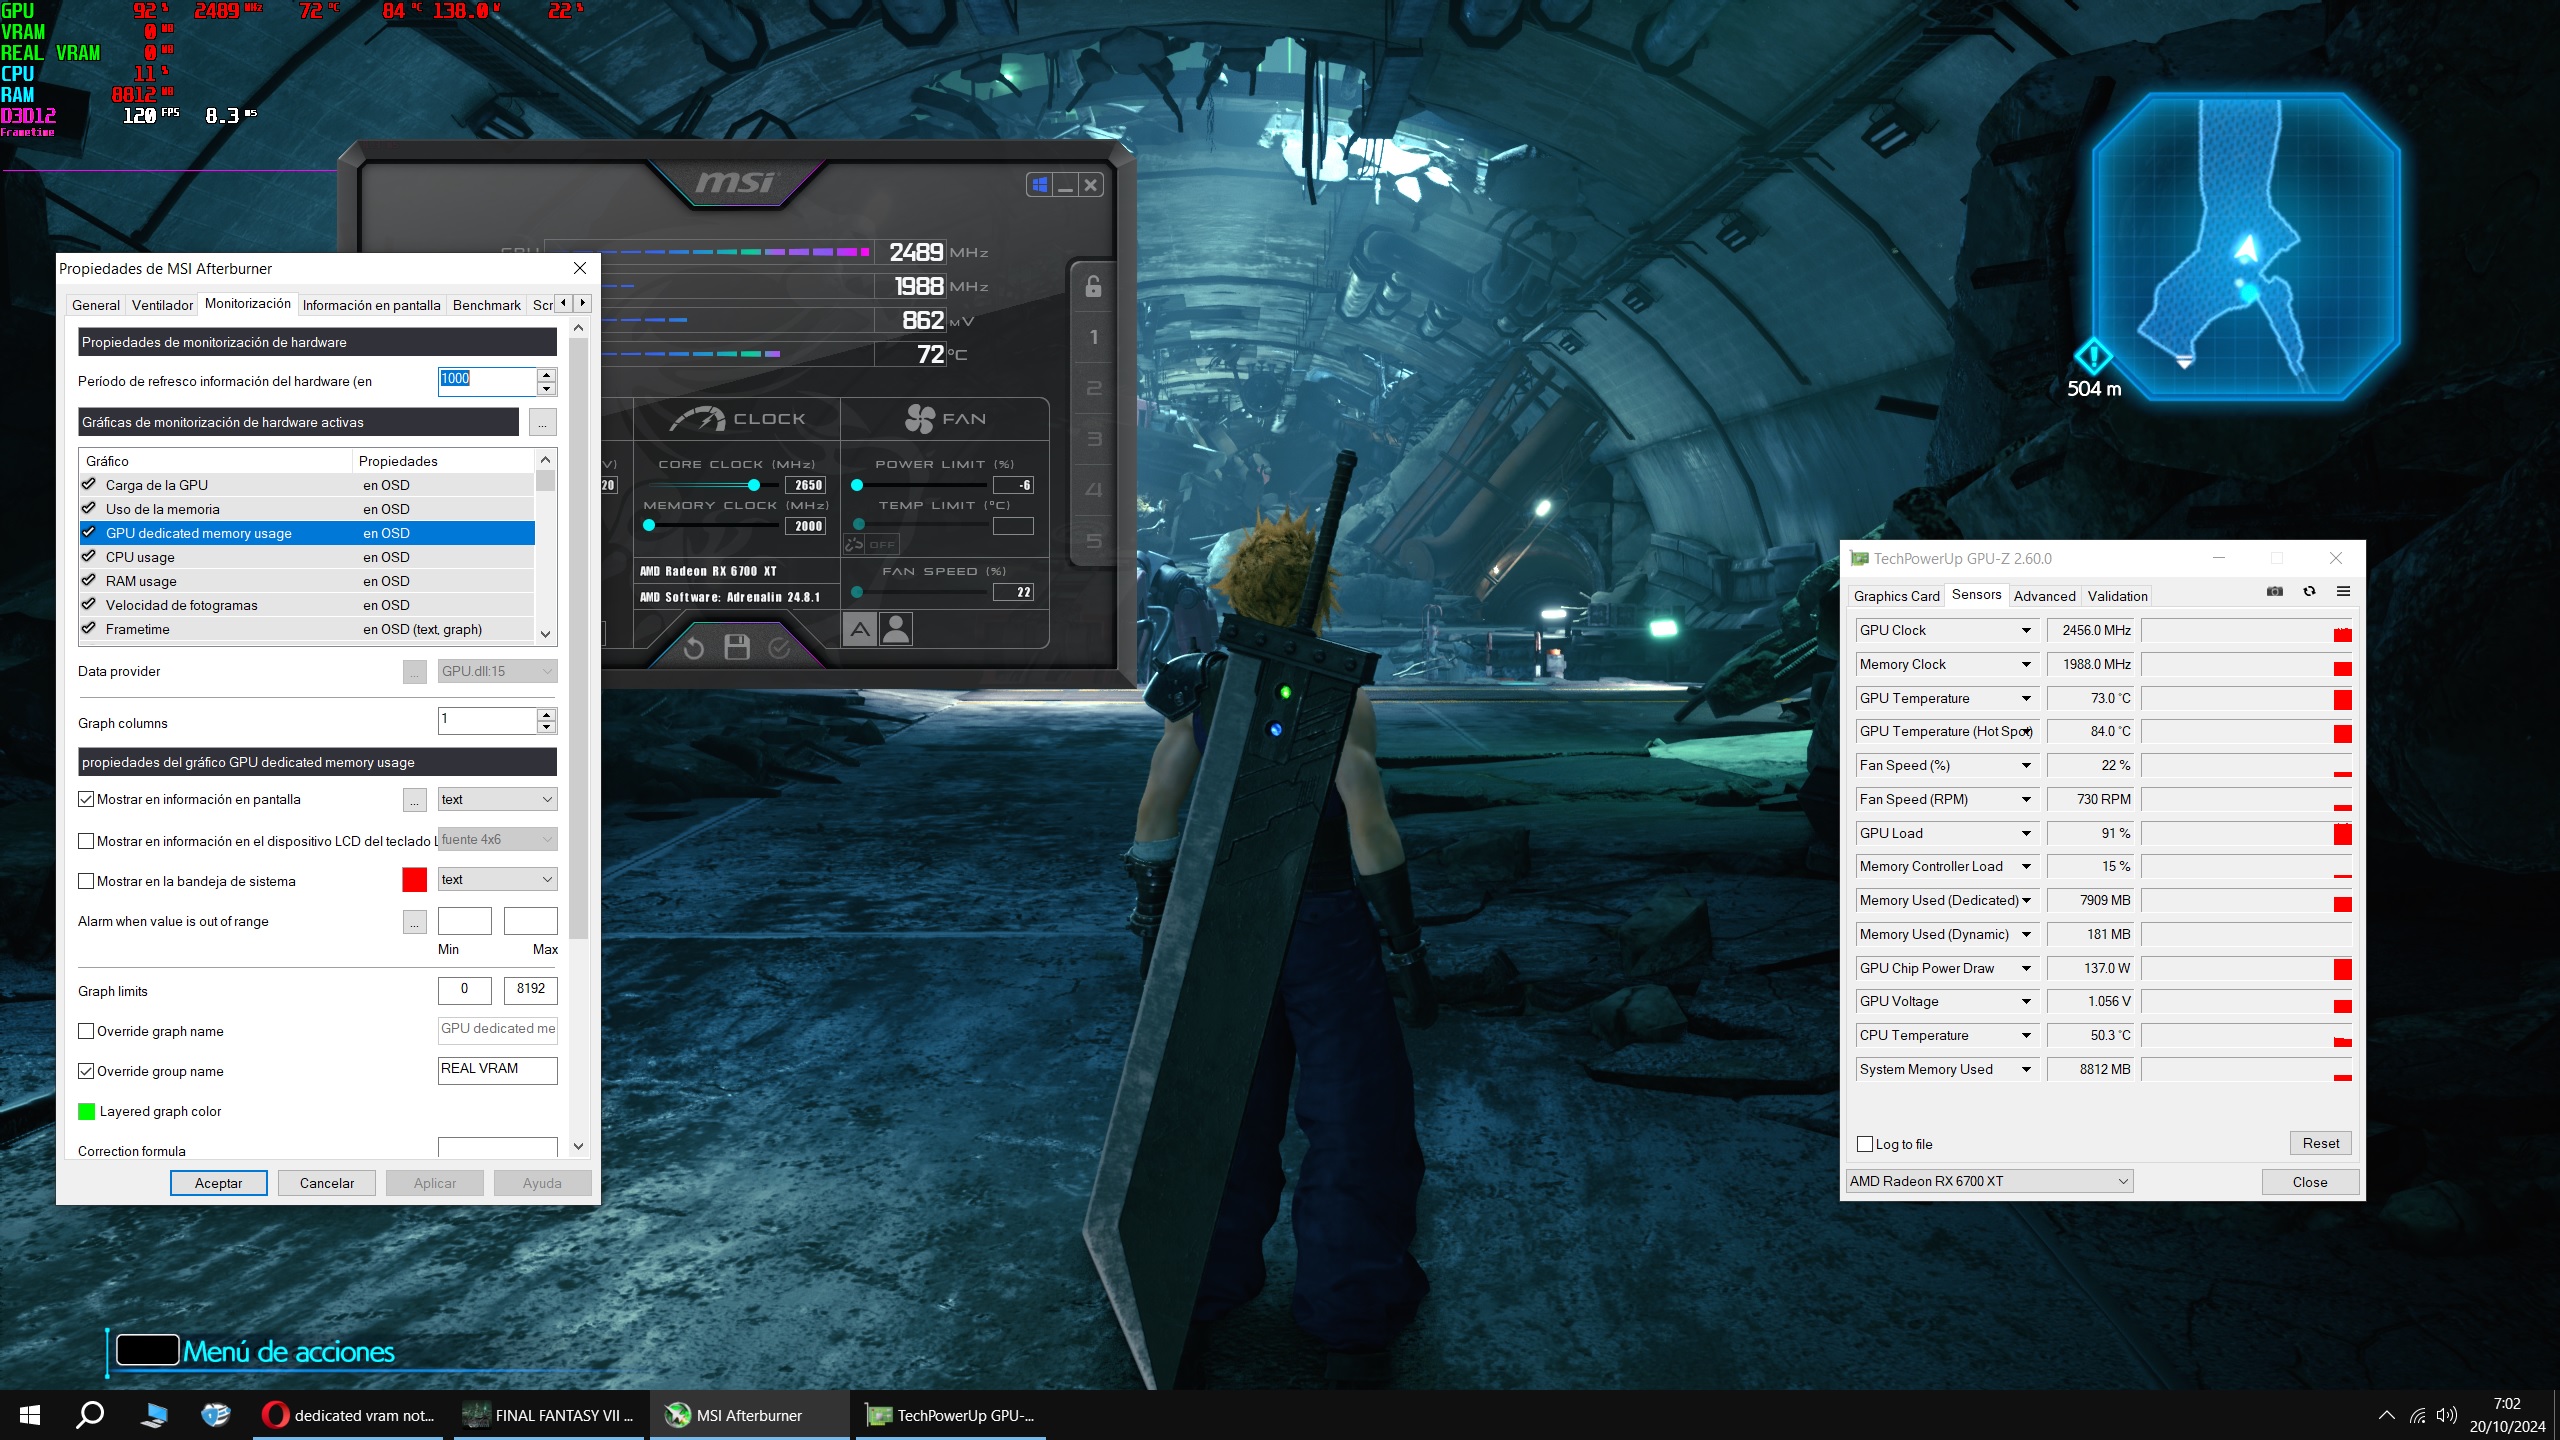The image size is (2560, 1440).
Task: Click ellipsis beside active hardware graphs header
Action: click(x=542, y=422)
